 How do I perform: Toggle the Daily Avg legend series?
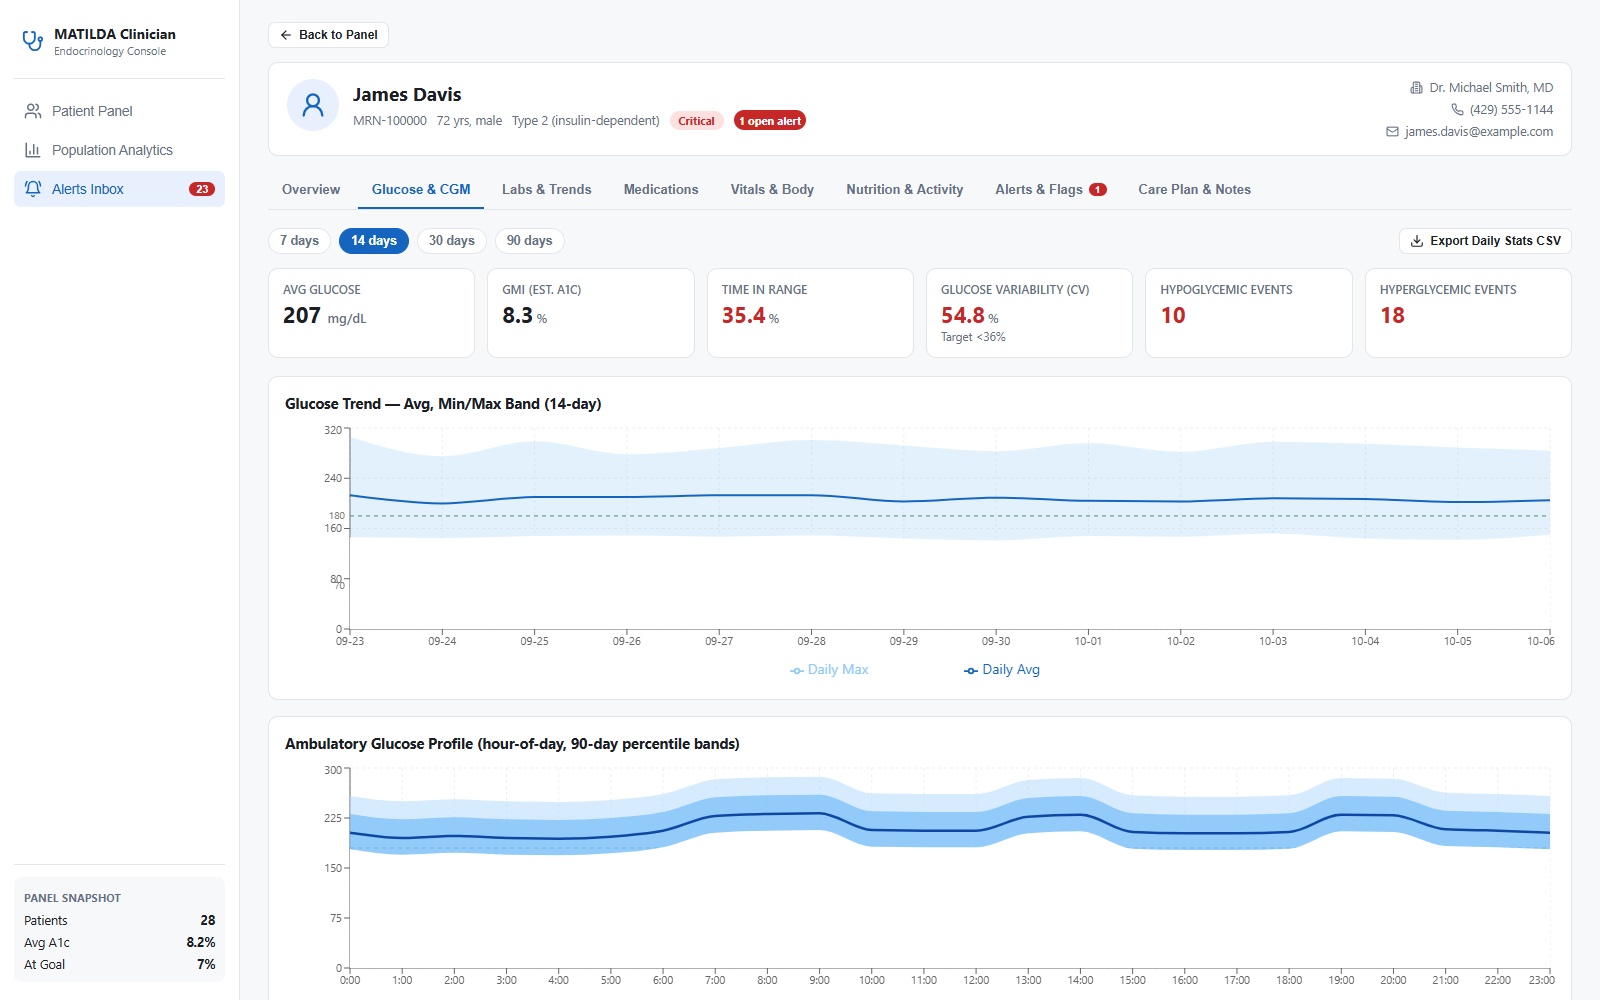click(1002, 670)
